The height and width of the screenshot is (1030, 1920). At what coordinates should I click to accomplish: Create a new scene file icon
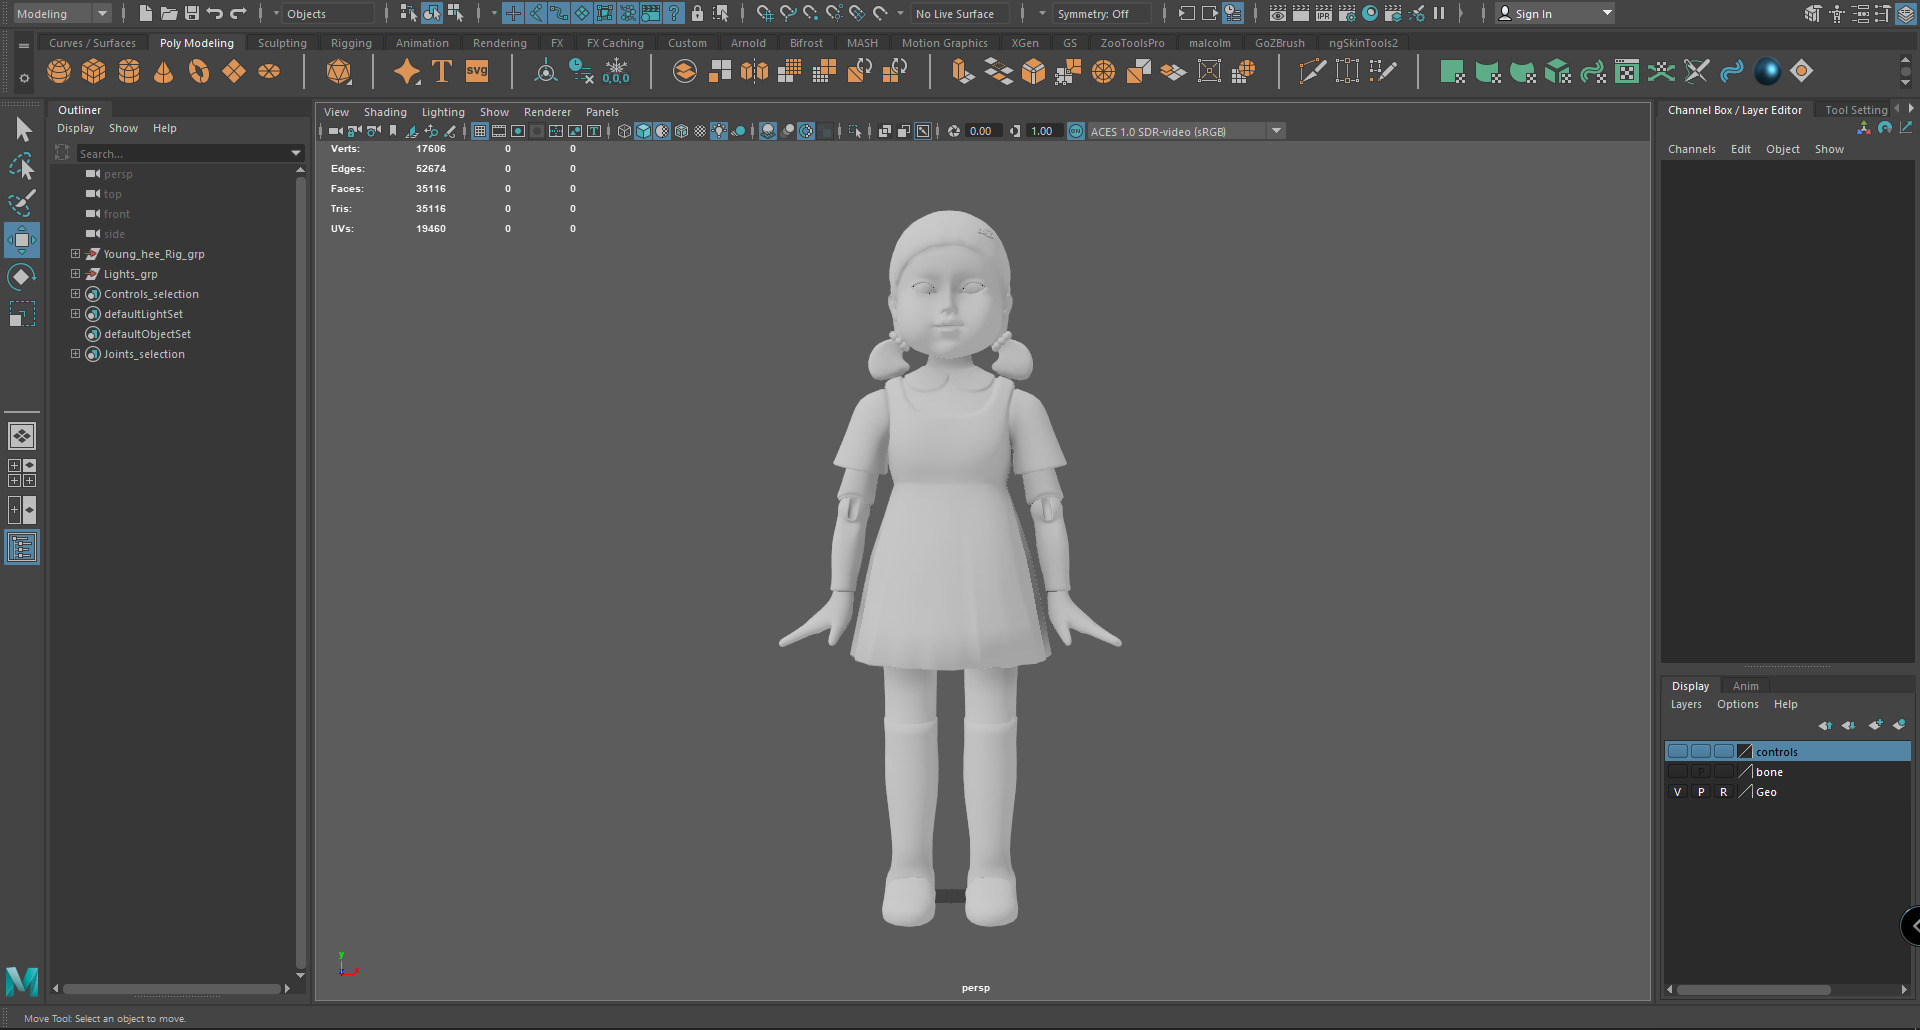click(x=146, y=13)
